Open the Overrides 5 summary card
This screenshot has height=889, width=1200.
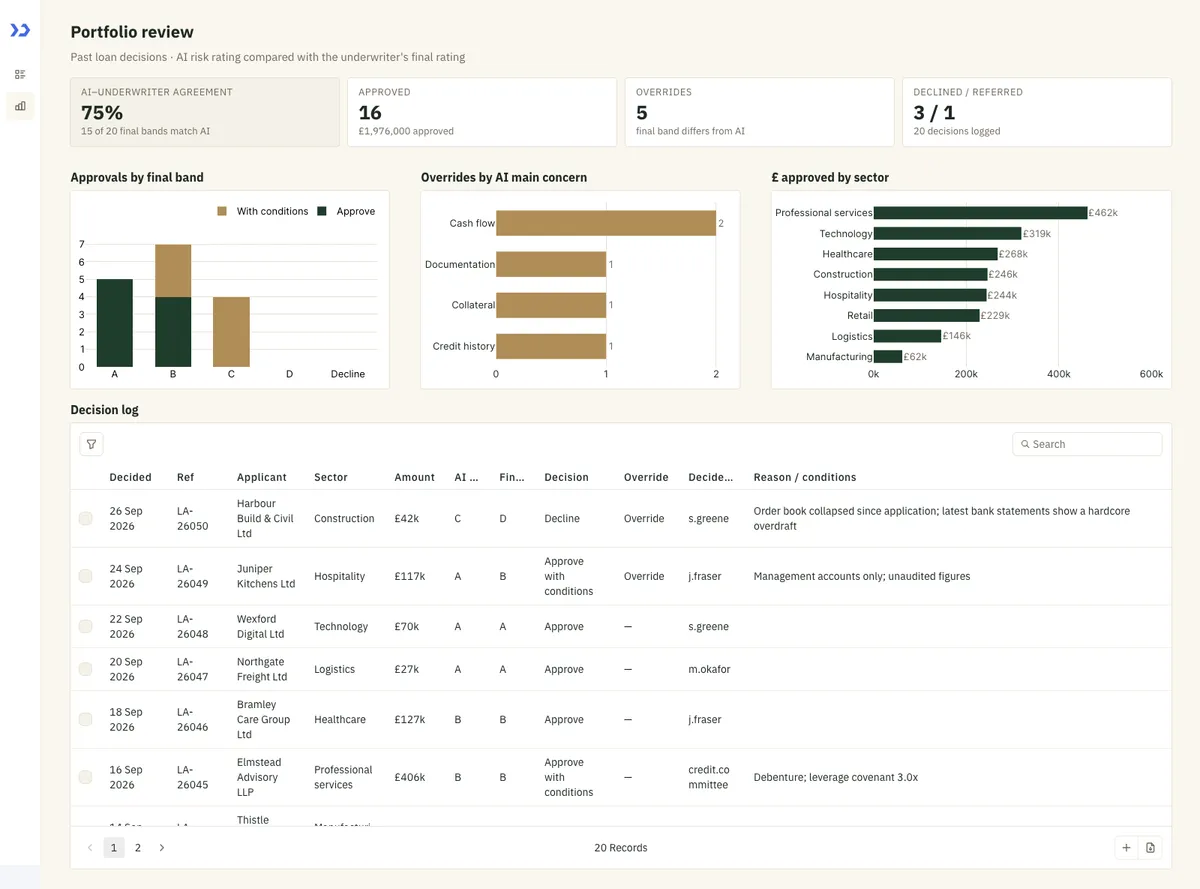coord(759,112)
